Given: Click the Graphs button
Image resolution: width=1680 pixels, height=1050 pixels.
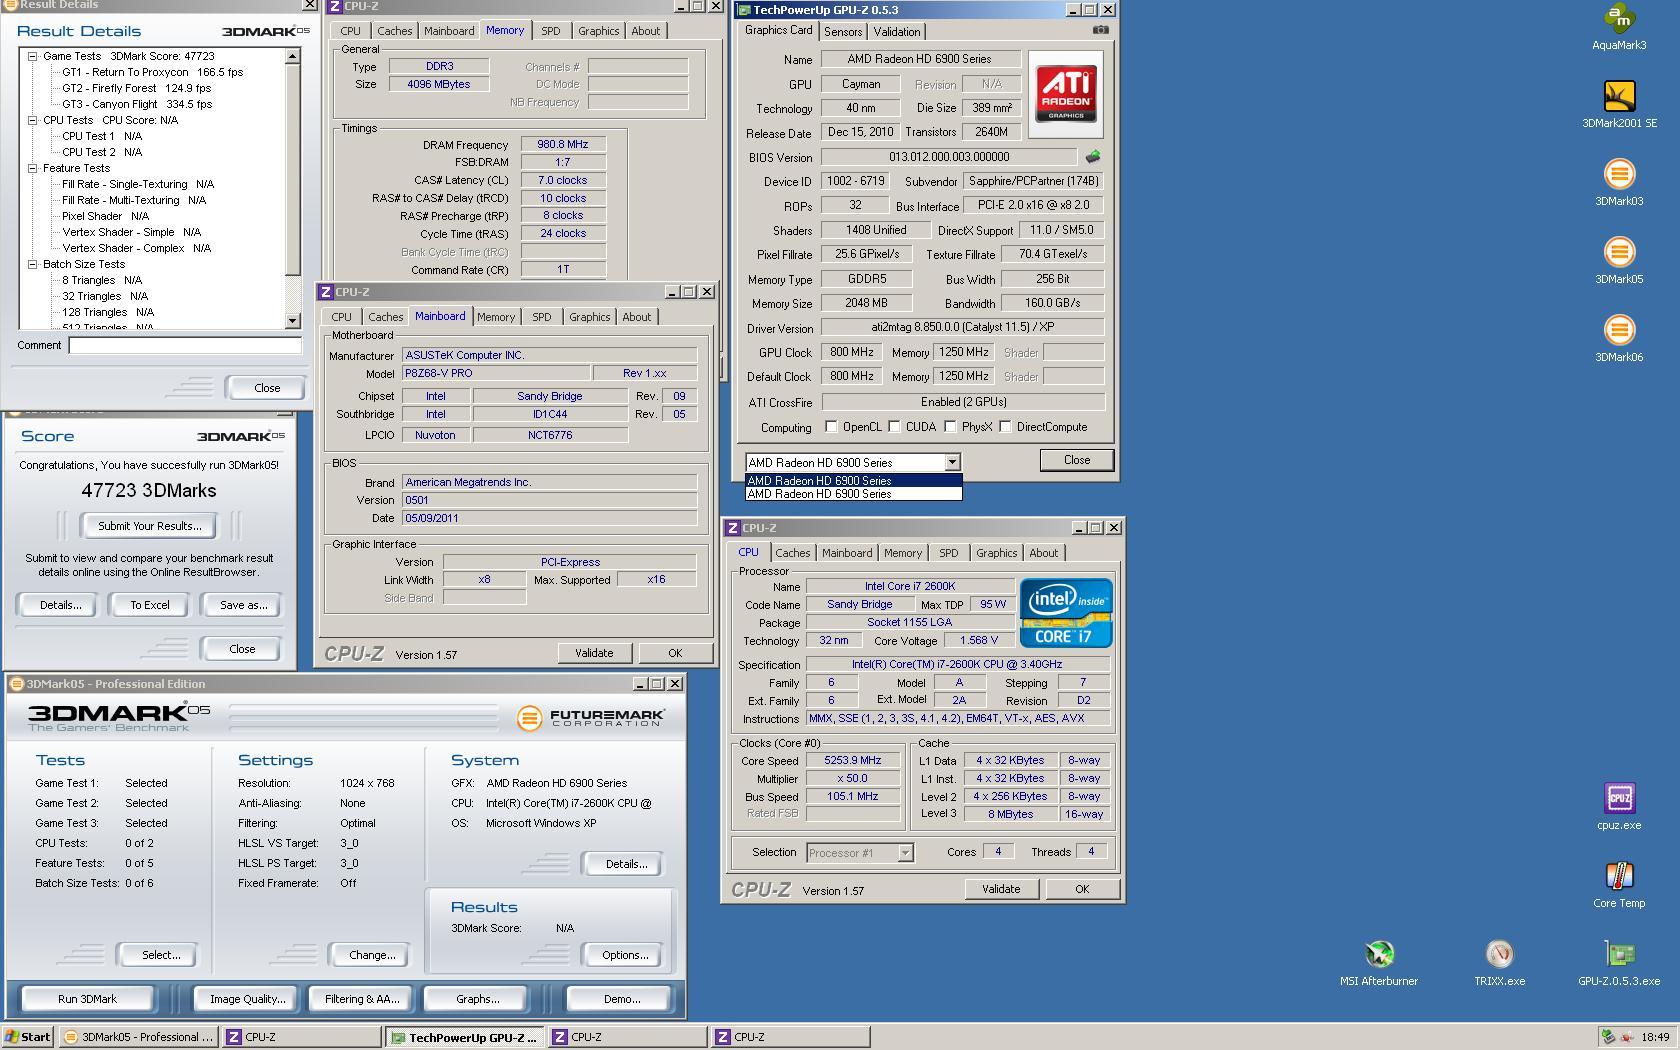Looking at the screenshot, I should 478,999.
